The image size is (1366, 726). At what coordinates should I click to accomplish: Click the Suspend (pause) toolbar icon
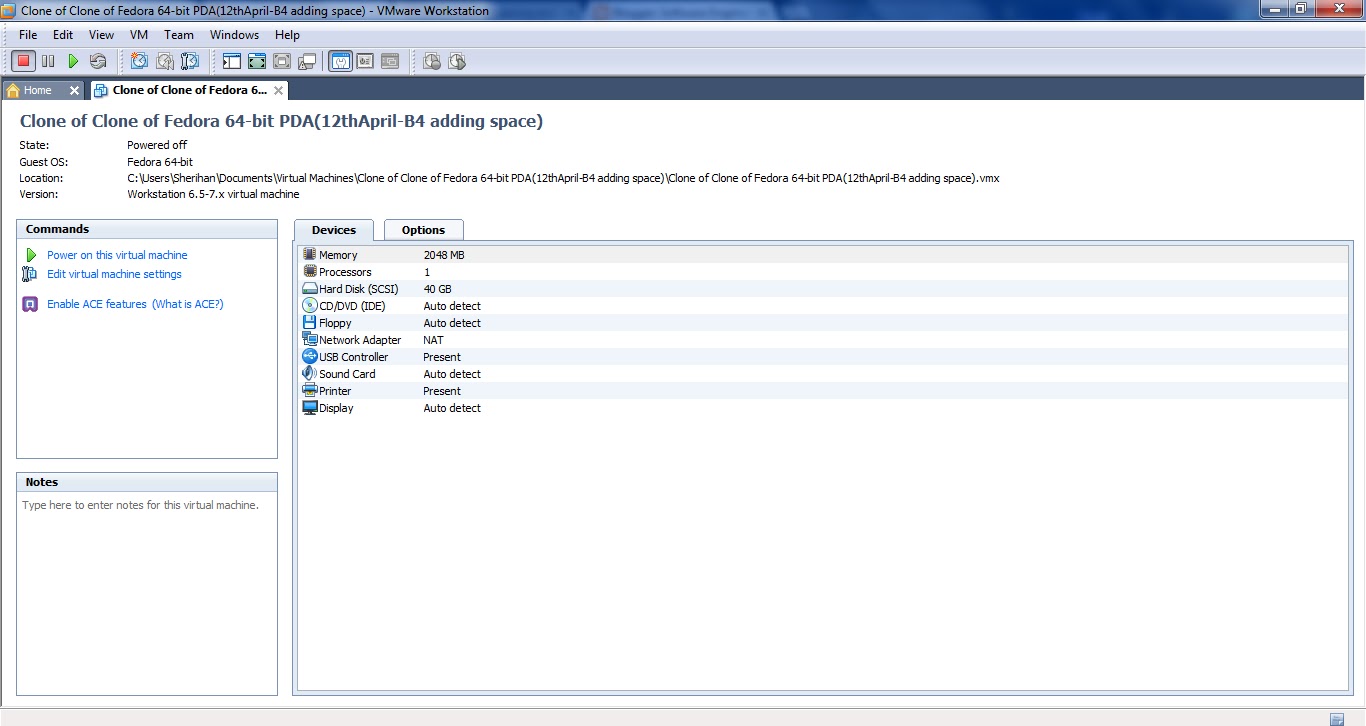click(x=48, y=61)
